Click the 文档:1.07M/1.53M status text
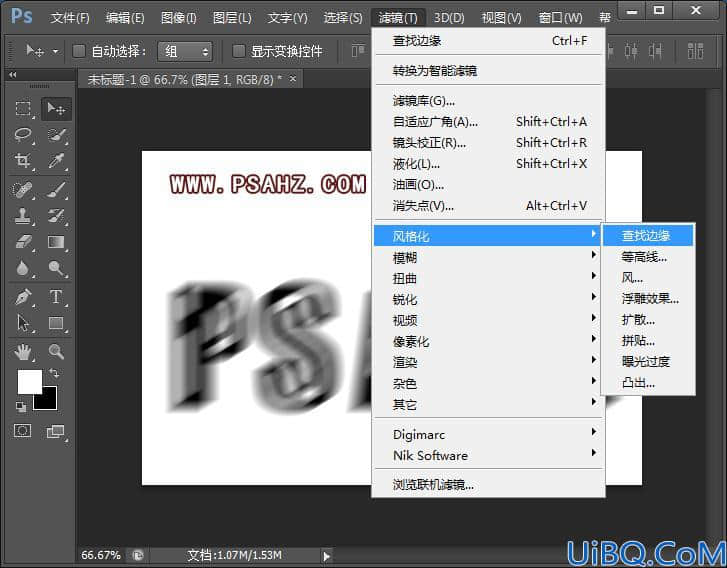 [x=234, y=555]
